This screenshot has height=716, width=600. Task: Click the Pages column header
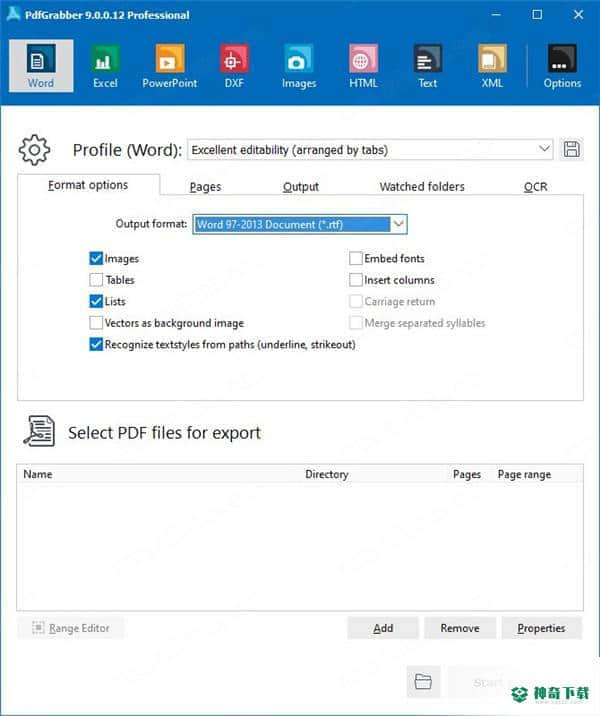click(467, 474)
